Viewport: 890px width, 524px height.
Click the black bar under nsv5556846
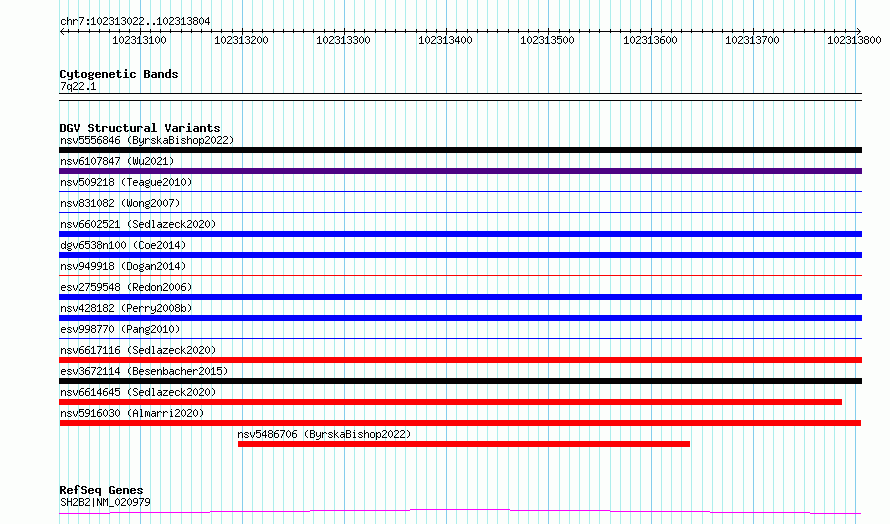click(x=460, y=150)
